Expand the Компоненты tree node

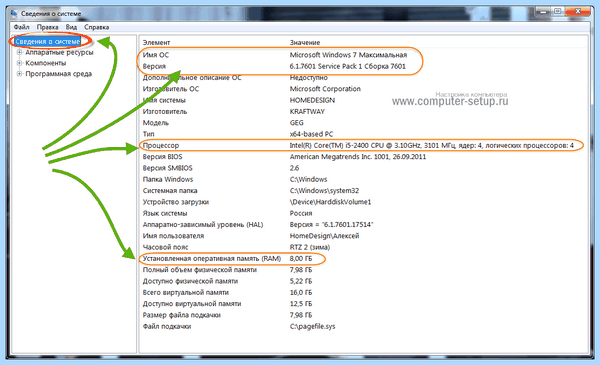(20, 63)
